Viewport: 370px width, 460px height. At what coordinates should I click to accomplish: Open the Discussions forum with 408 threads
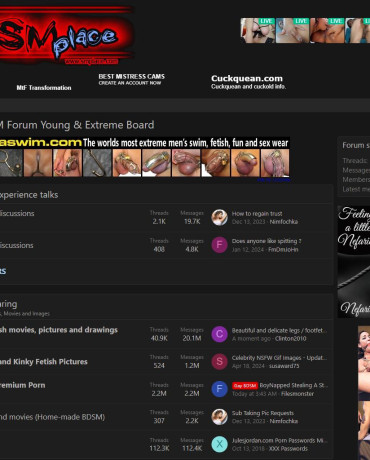click(x=17, y=245)
